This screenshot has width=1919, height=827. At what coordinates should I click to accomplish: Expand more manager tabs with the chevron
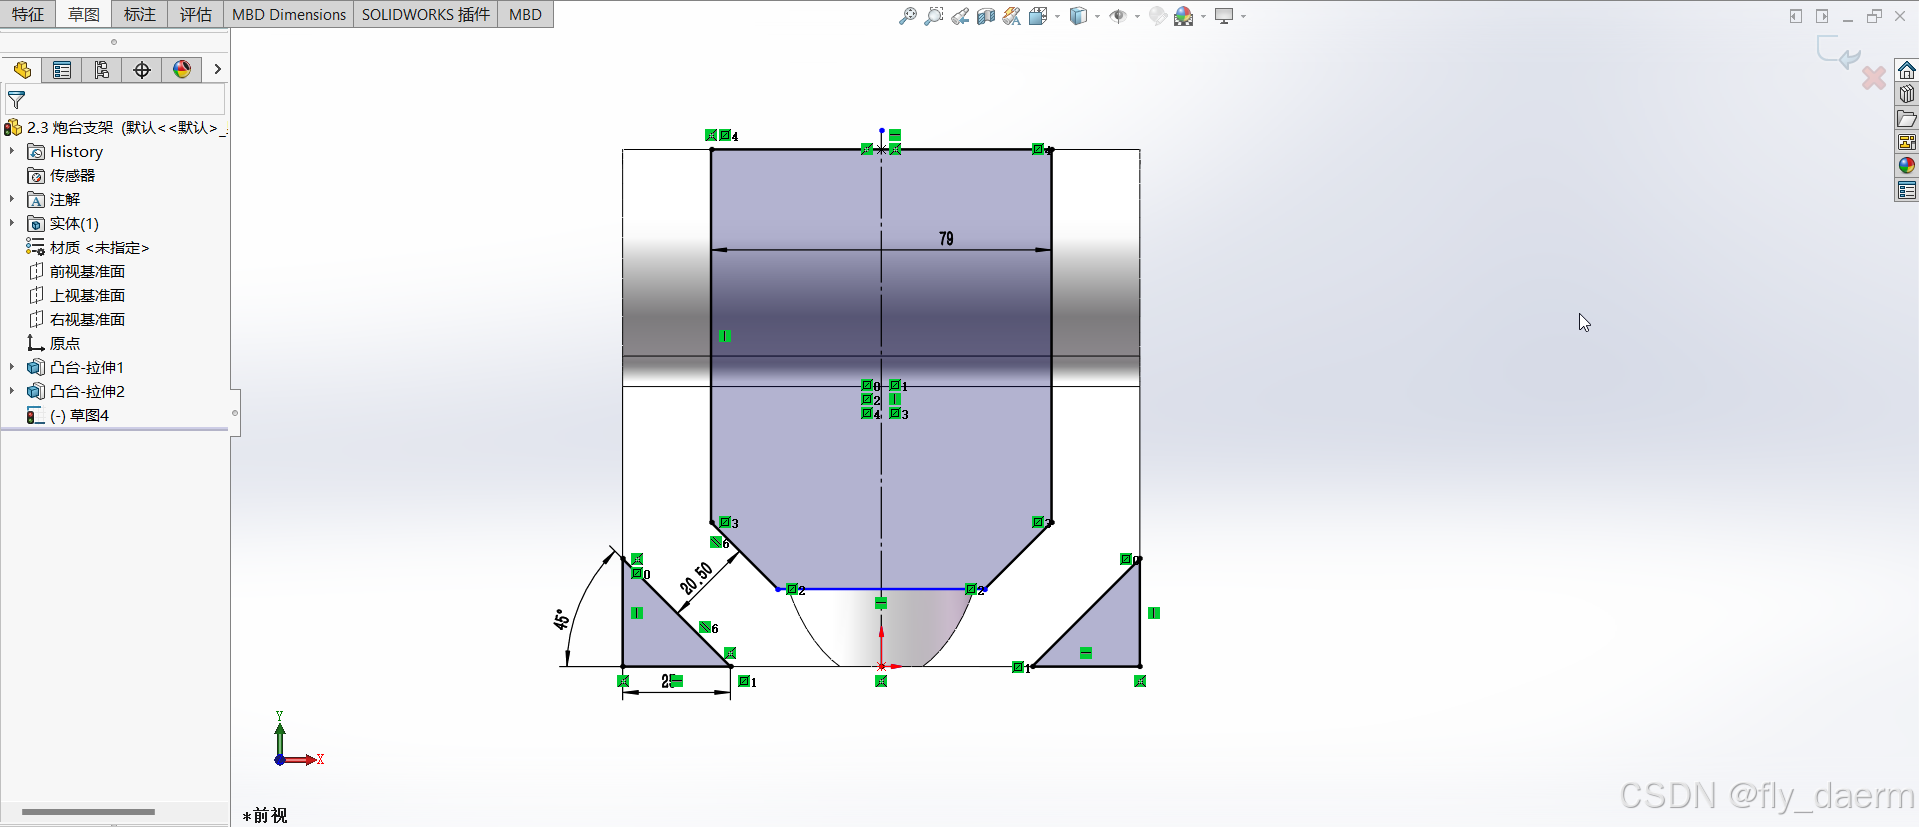point(217,70)
